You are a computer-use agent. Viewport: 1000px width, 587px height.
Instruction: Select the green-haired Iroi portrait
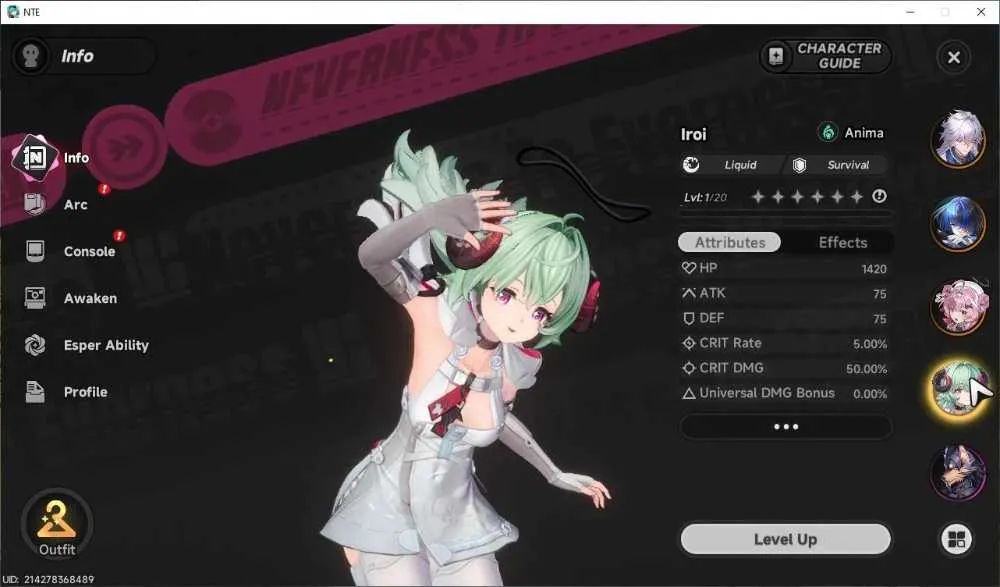(x=957, y=390)
